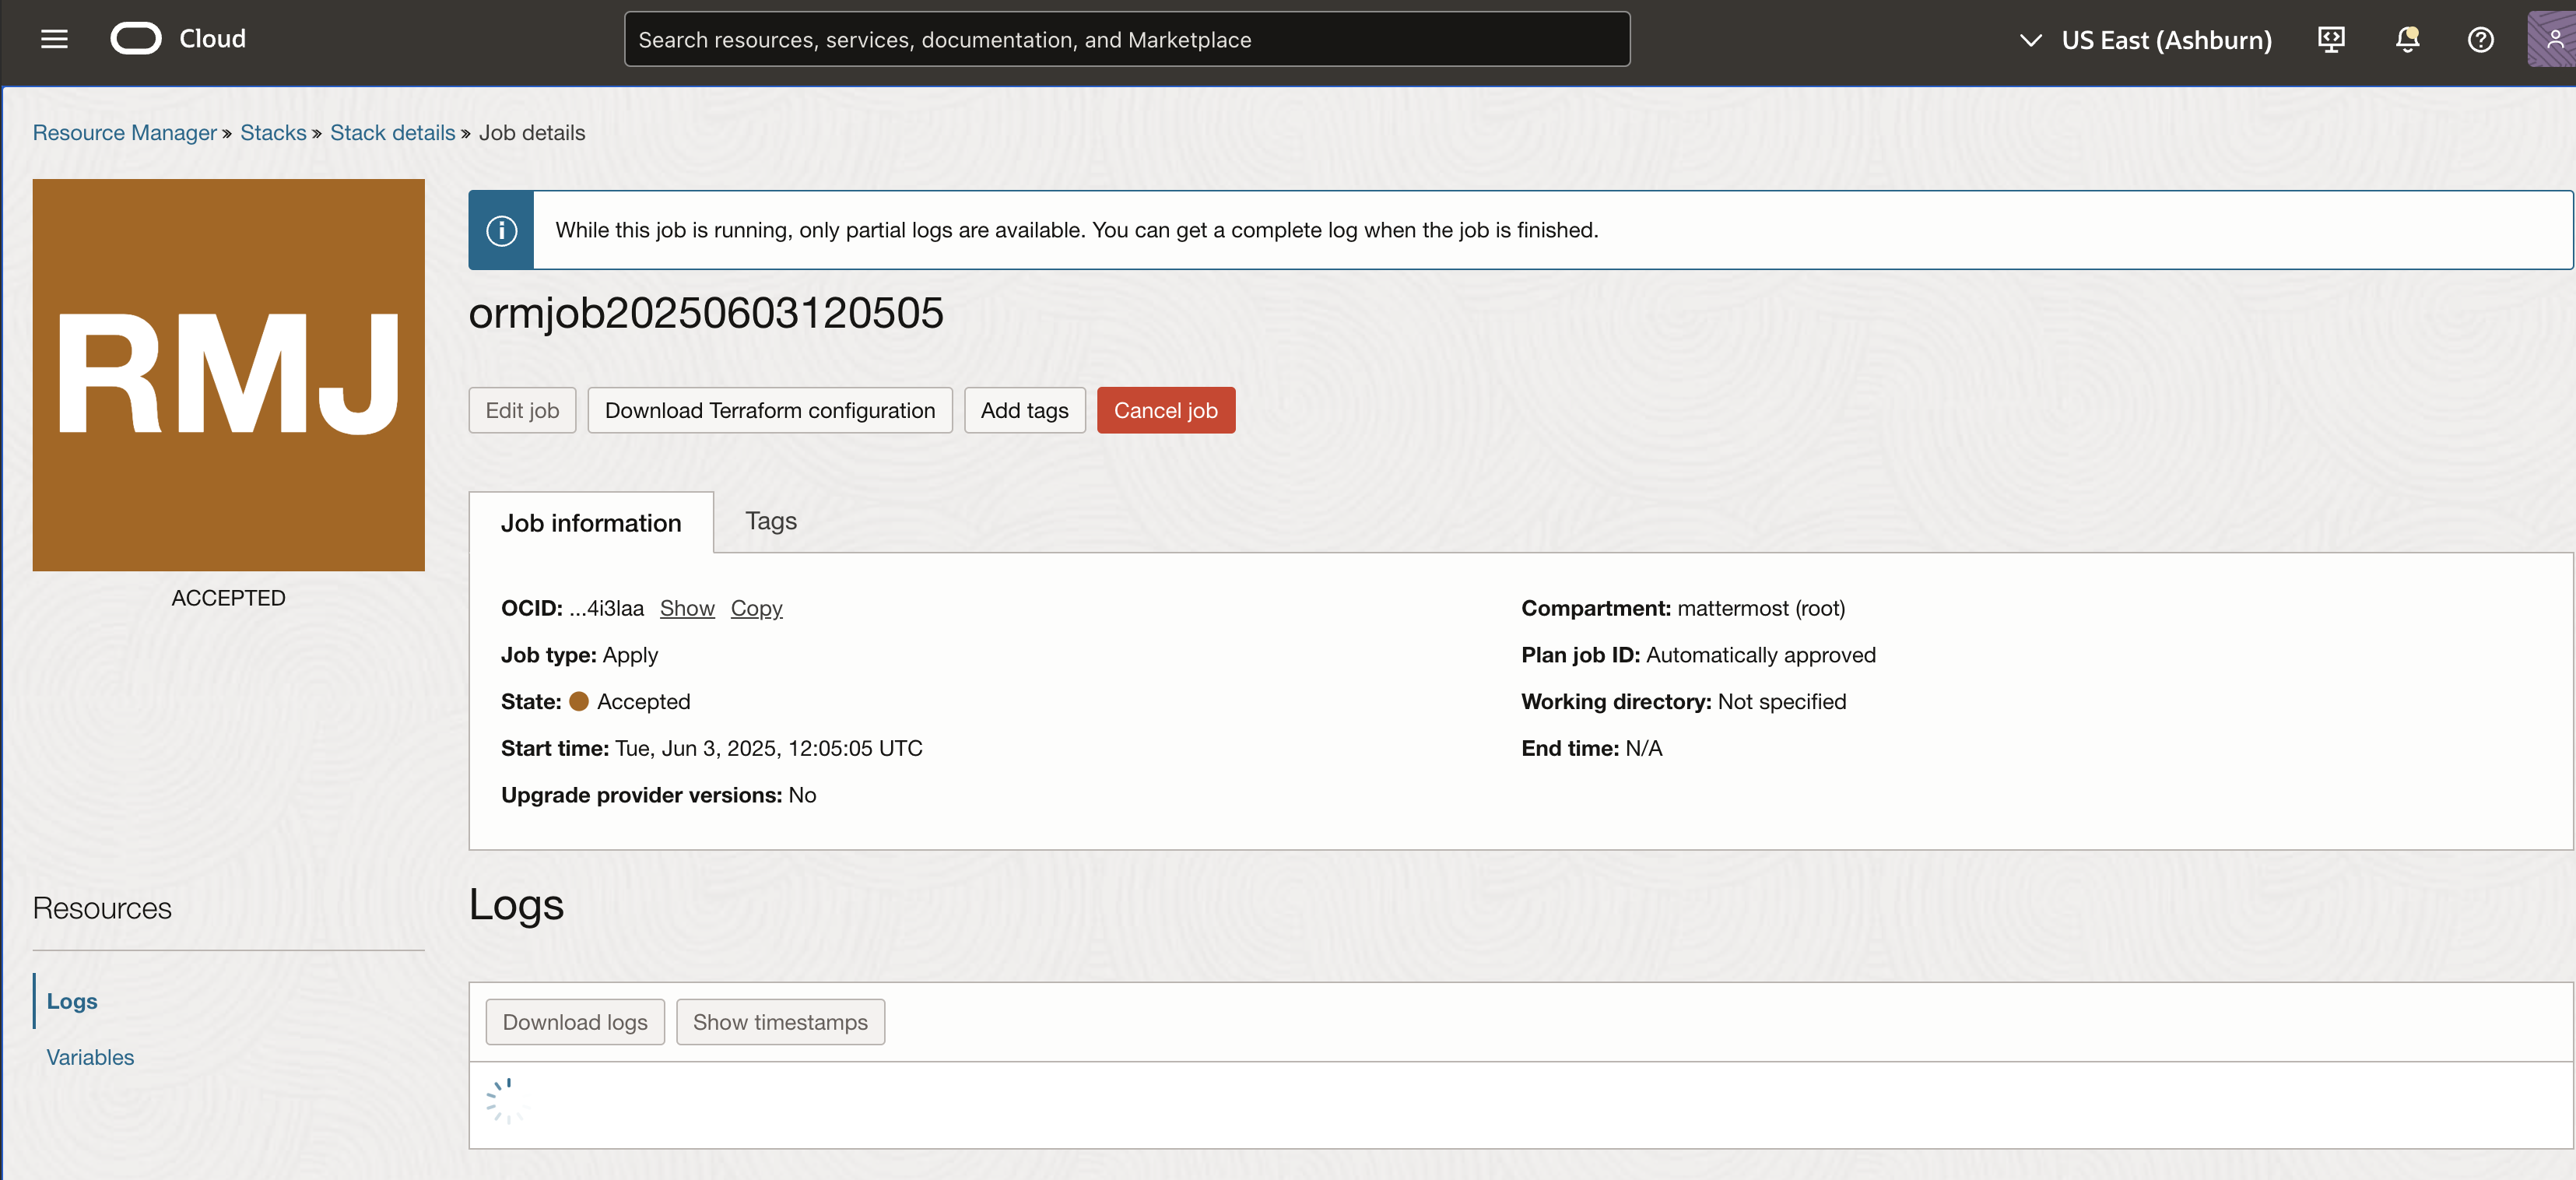
Task: Open the notifications bell
Action: [x=2407, y=39]
